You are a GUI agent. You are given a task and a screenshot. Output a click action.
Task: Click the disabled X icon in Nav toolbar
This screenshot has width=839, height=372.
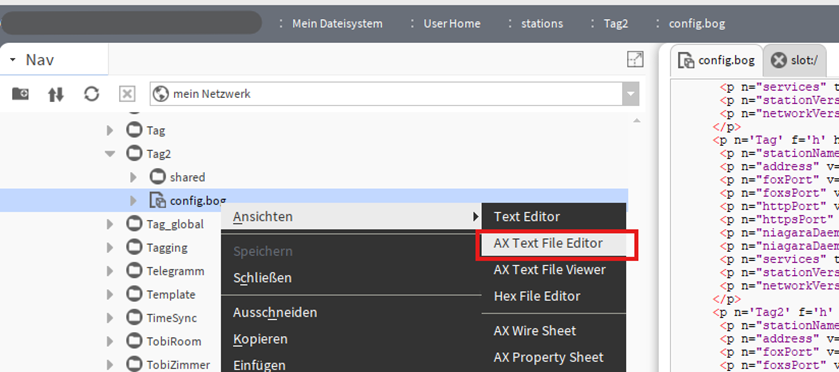coord(127,95)
